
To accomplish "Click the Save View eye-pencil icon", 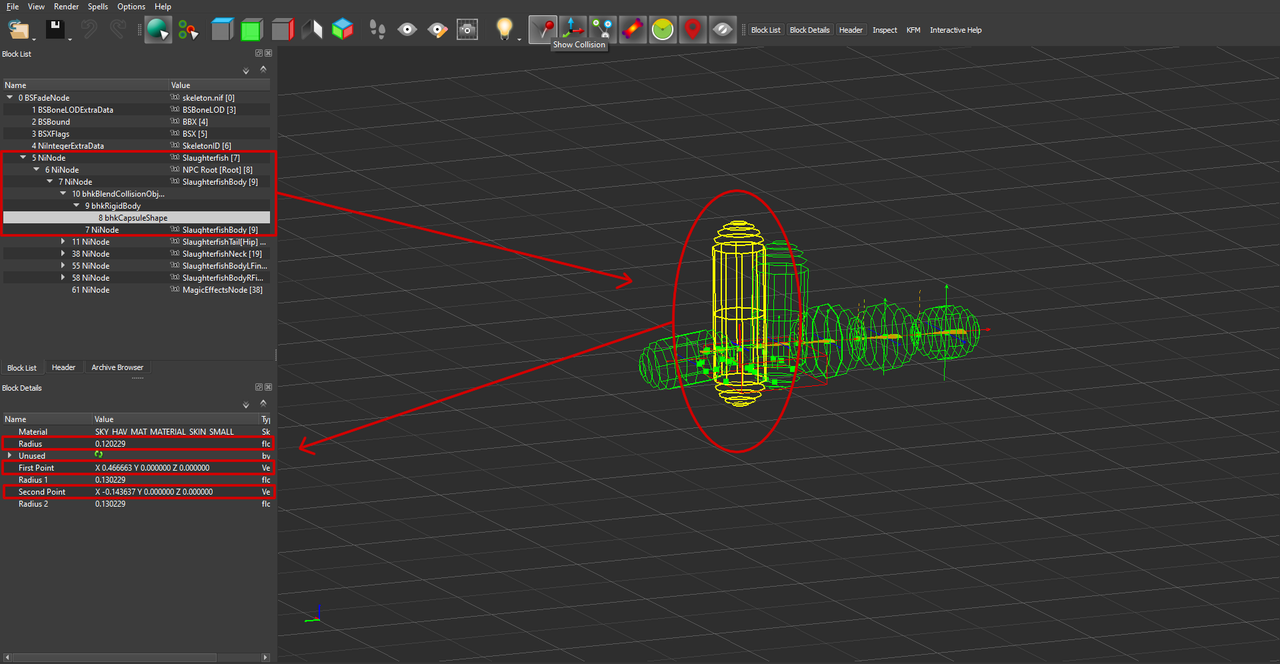I will pyautogui.click(x=437, y=30).
